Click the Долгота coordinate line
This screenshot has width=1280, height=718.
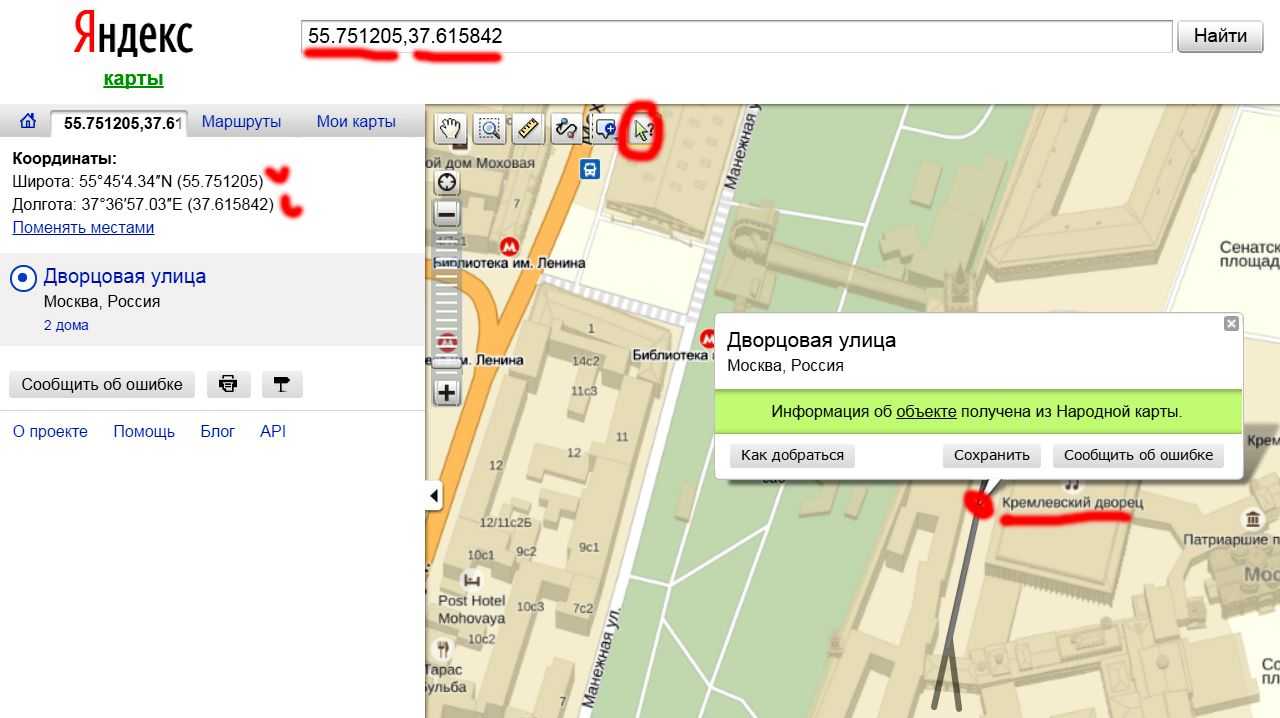click(143, 204)
